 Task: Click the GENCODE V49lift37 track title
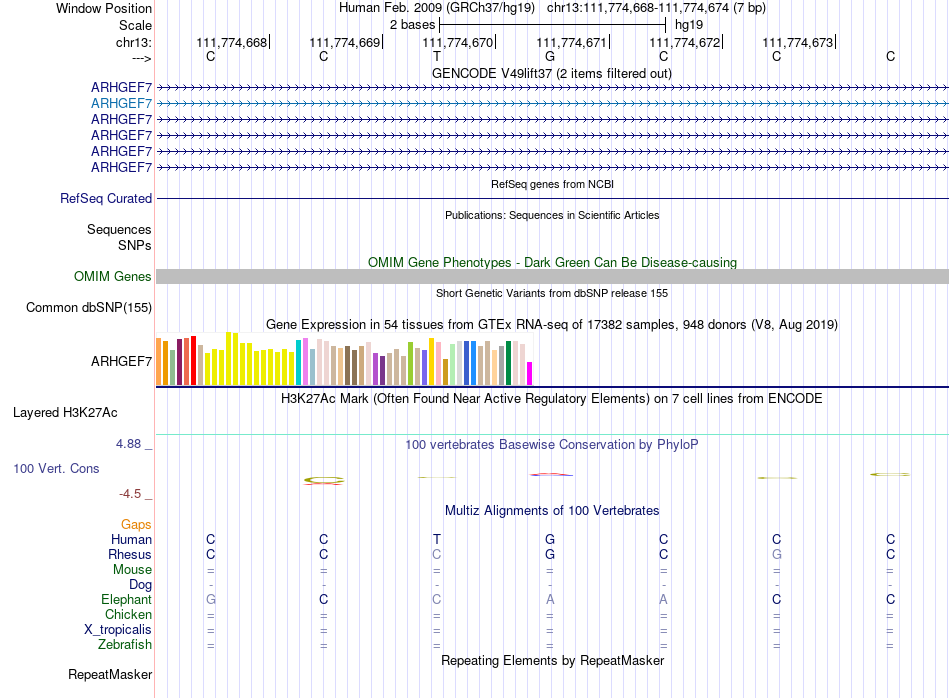coord(552,74)
